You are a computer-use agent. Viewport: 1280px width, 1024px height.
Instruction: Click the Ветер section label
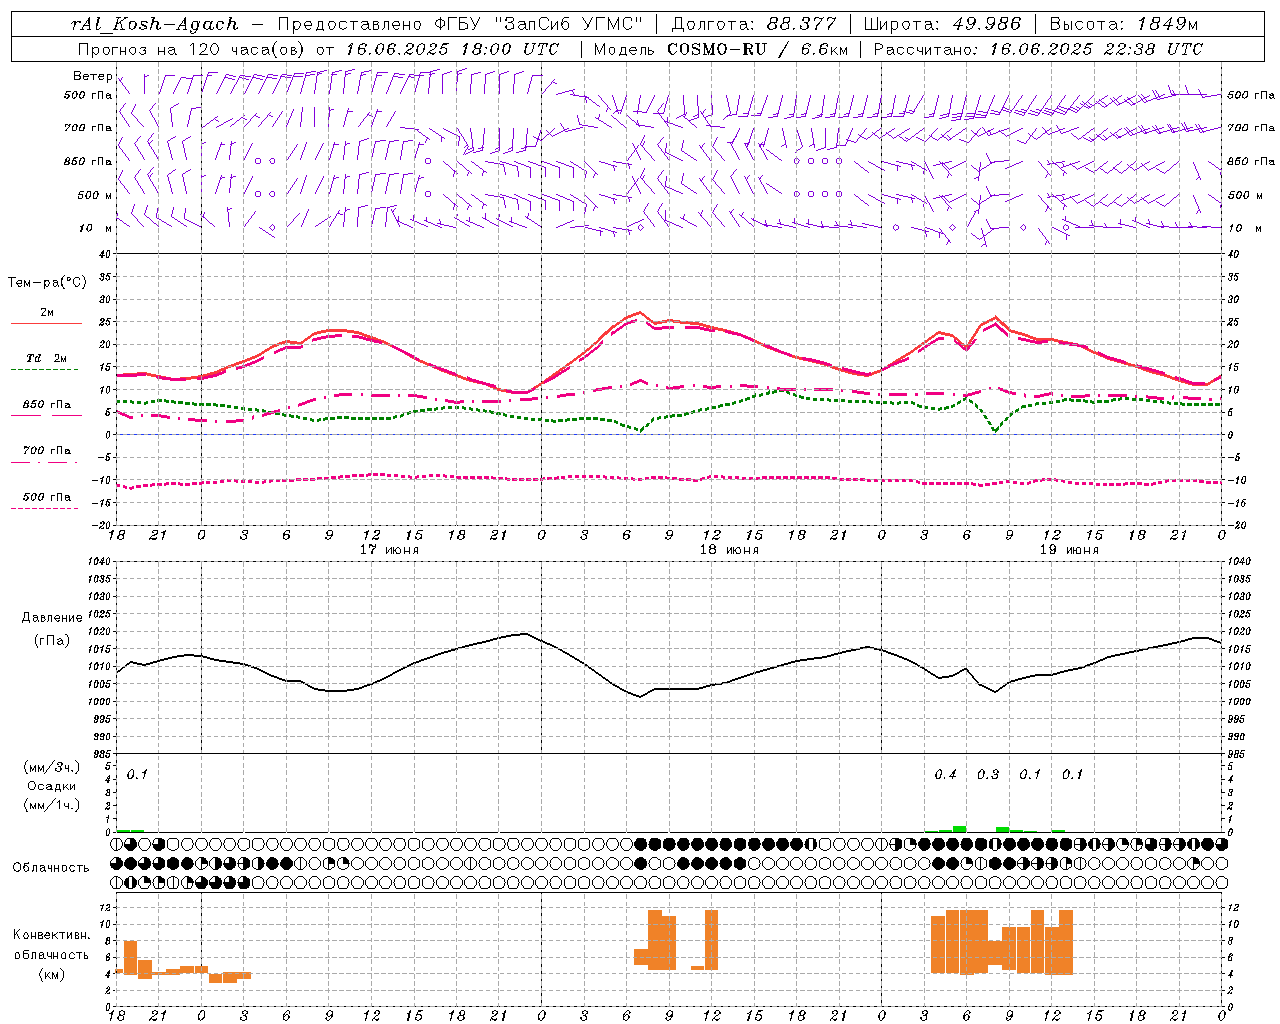pos(92,76)
